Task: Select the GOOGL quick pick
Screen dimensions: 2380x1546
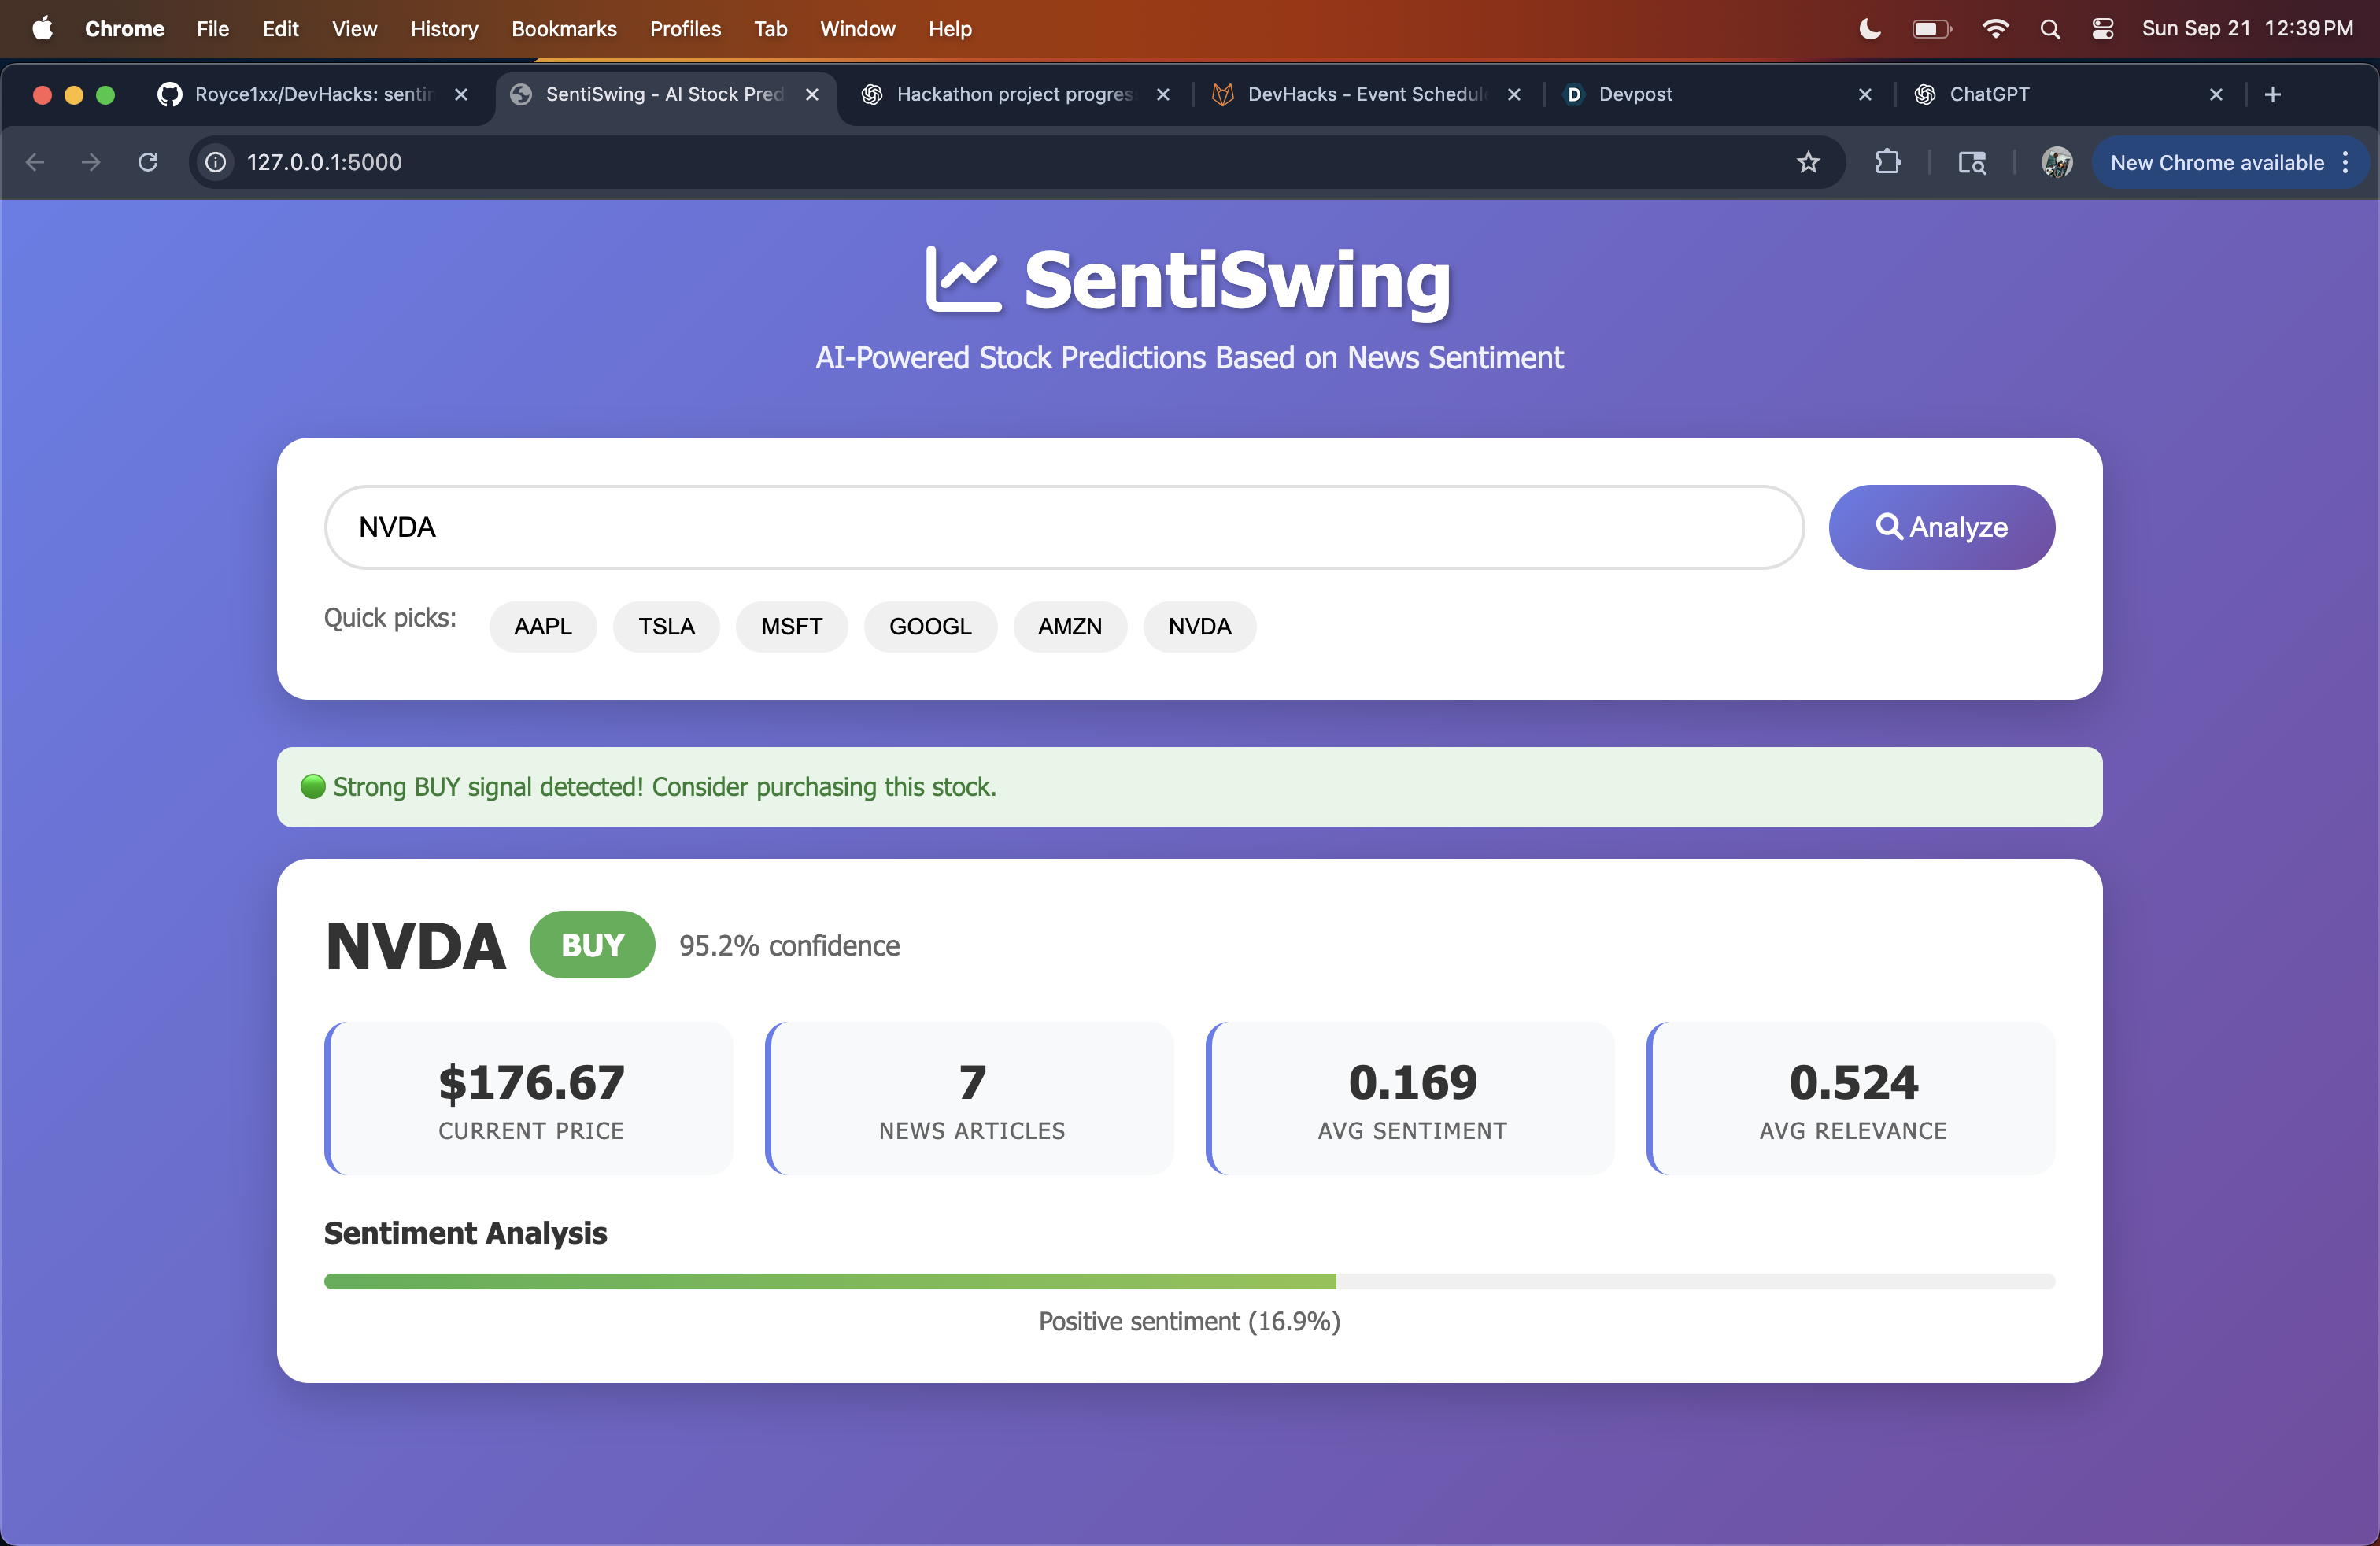Action: click(x=930, y=627)
